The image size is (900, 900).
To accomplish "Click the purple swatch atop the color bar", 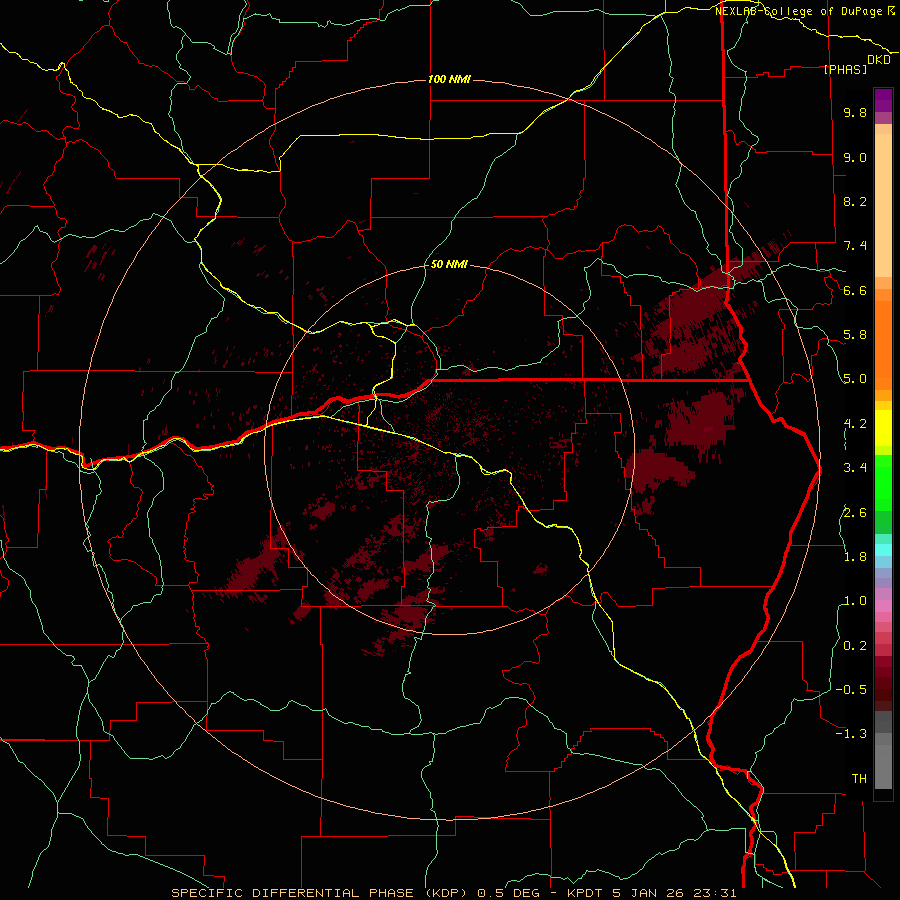I will [883, 100].
